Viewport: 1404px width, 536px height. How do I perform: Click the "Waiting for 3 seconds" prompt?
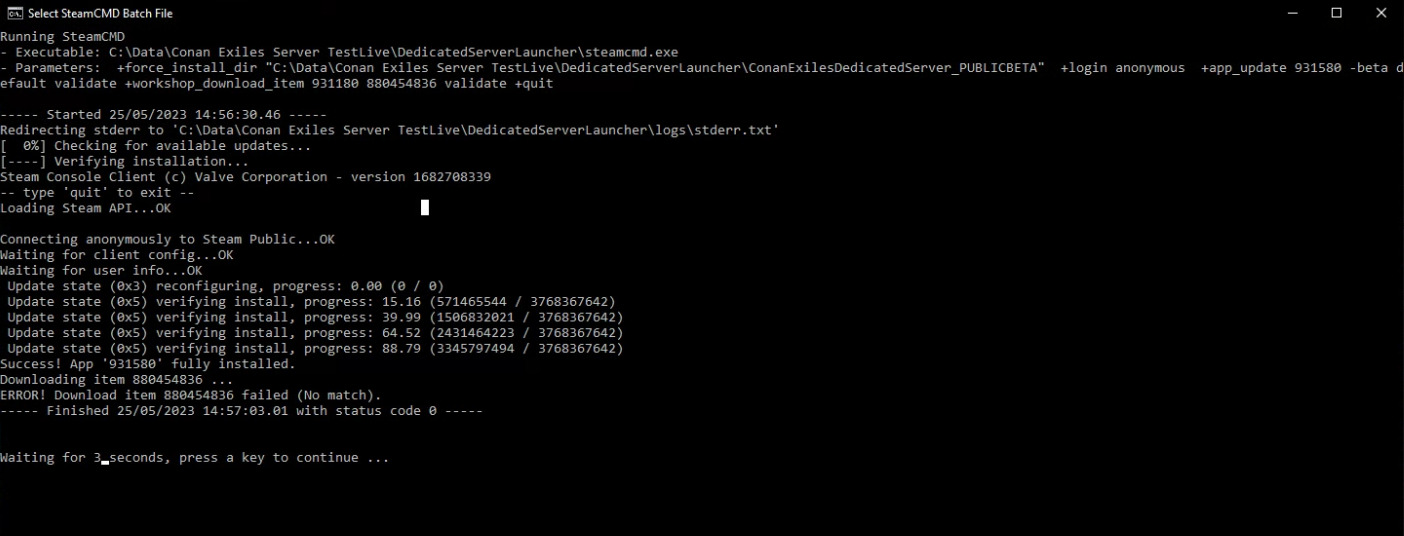coord(194,457)
